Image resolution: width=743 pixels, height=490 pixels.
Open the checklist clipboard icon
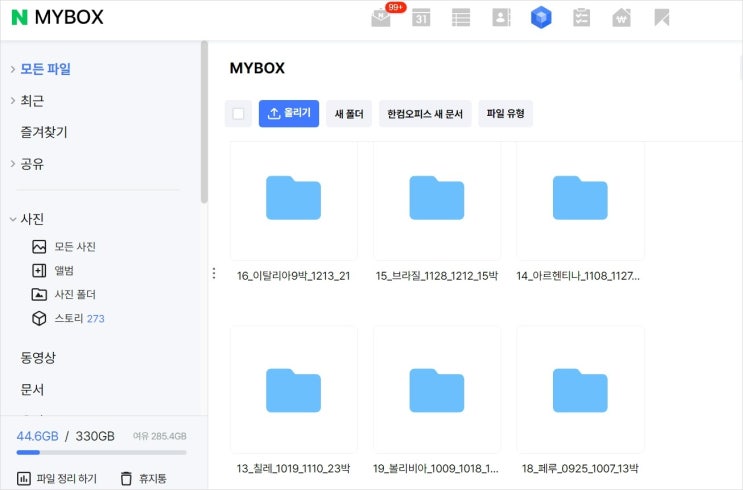[581, 18]
